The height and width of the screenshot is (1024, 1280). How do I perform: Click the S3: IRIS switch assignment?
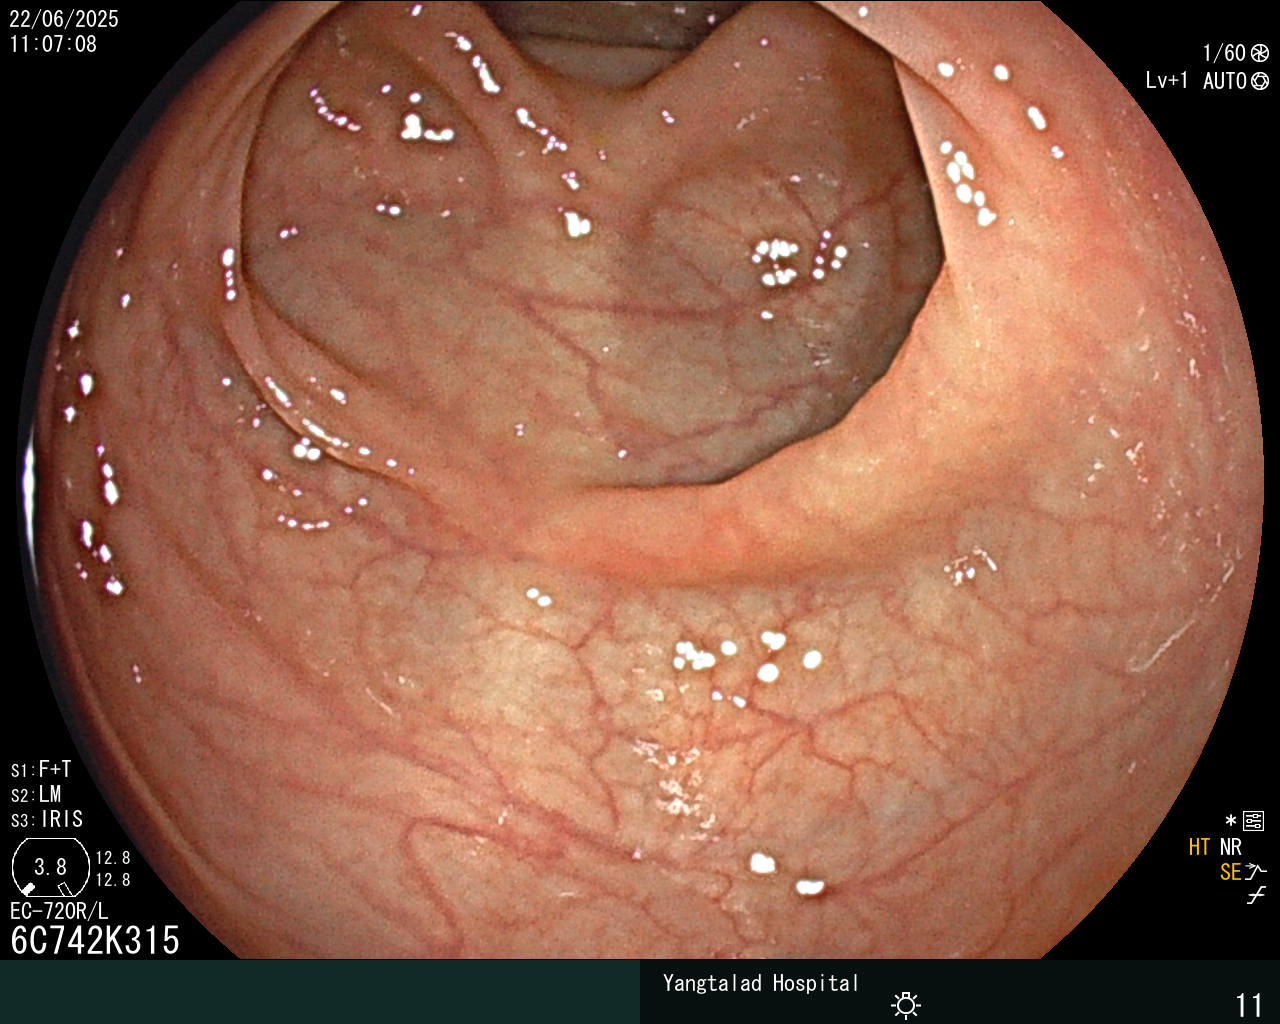(47, 819)
